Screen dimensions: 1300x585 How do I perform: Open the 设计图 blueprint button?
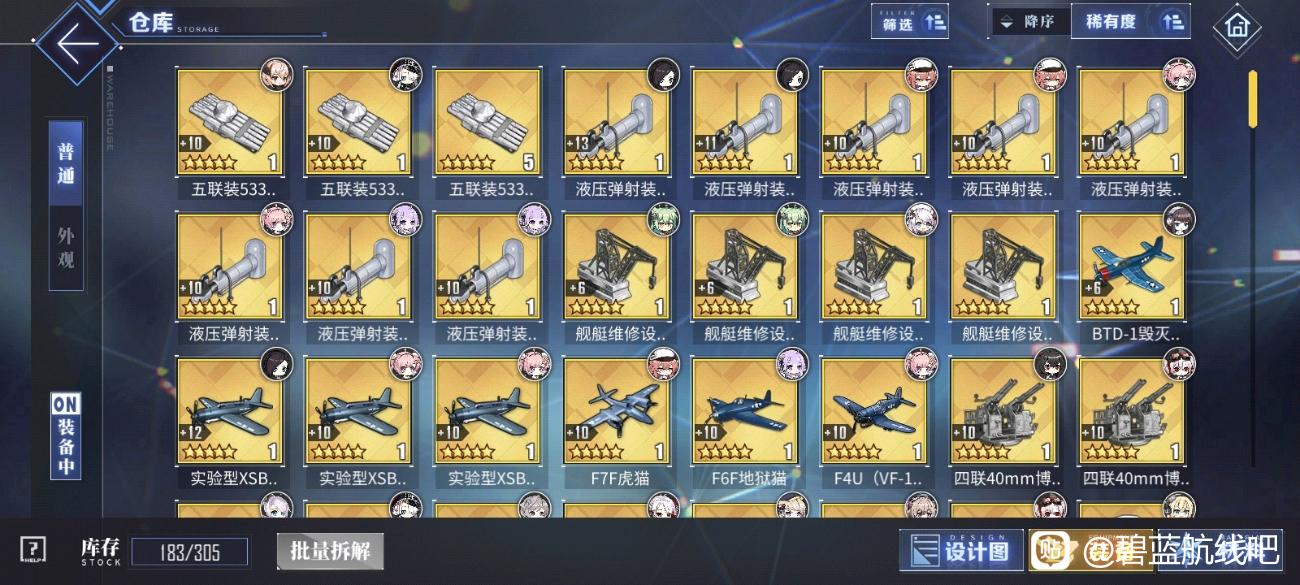click(x=961, y=551)
